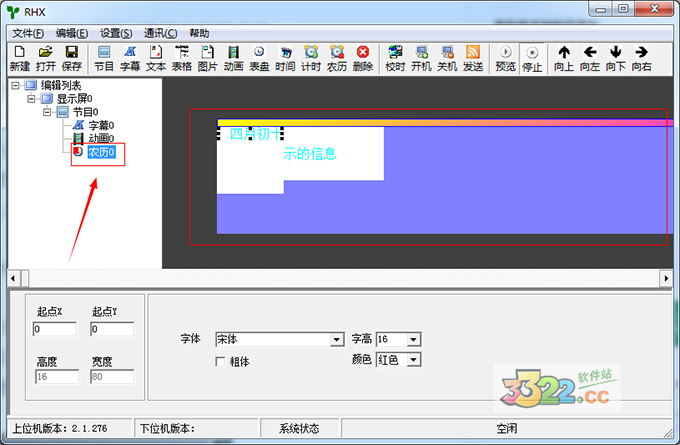Click the 空闲 status text

click(507, 429)
